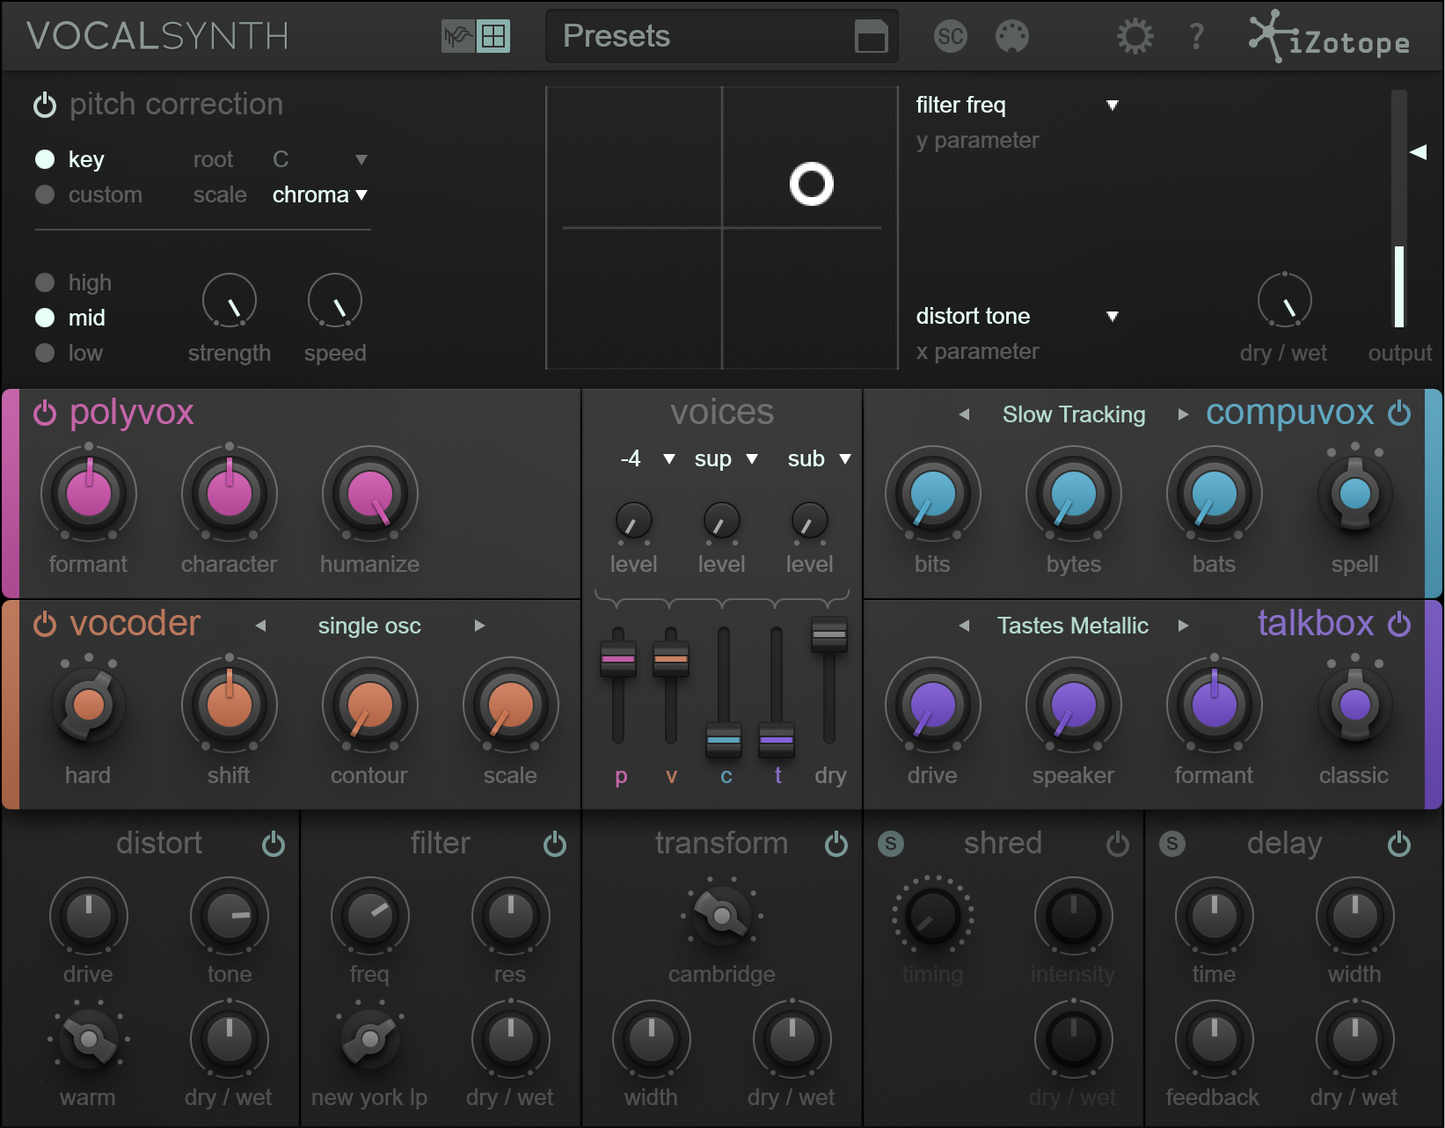Open the MIDI palette icon
1445x1128 pixels.
point(1012,37)
